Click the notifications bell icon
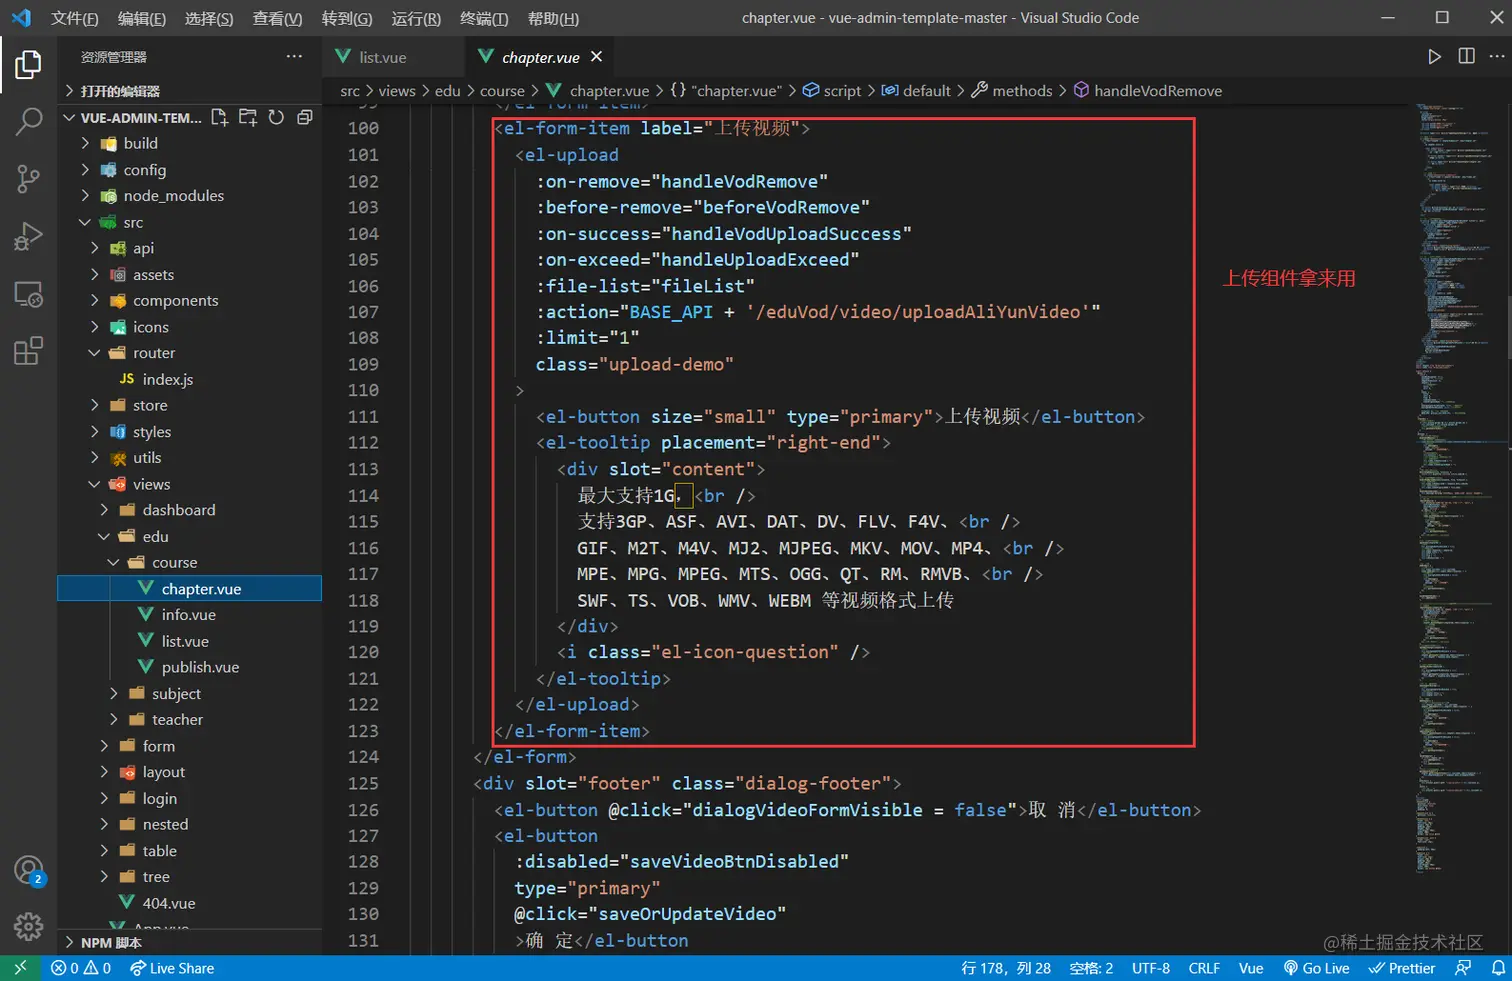The width and height of the screenshot is (1512, 981). (1498, 968)
